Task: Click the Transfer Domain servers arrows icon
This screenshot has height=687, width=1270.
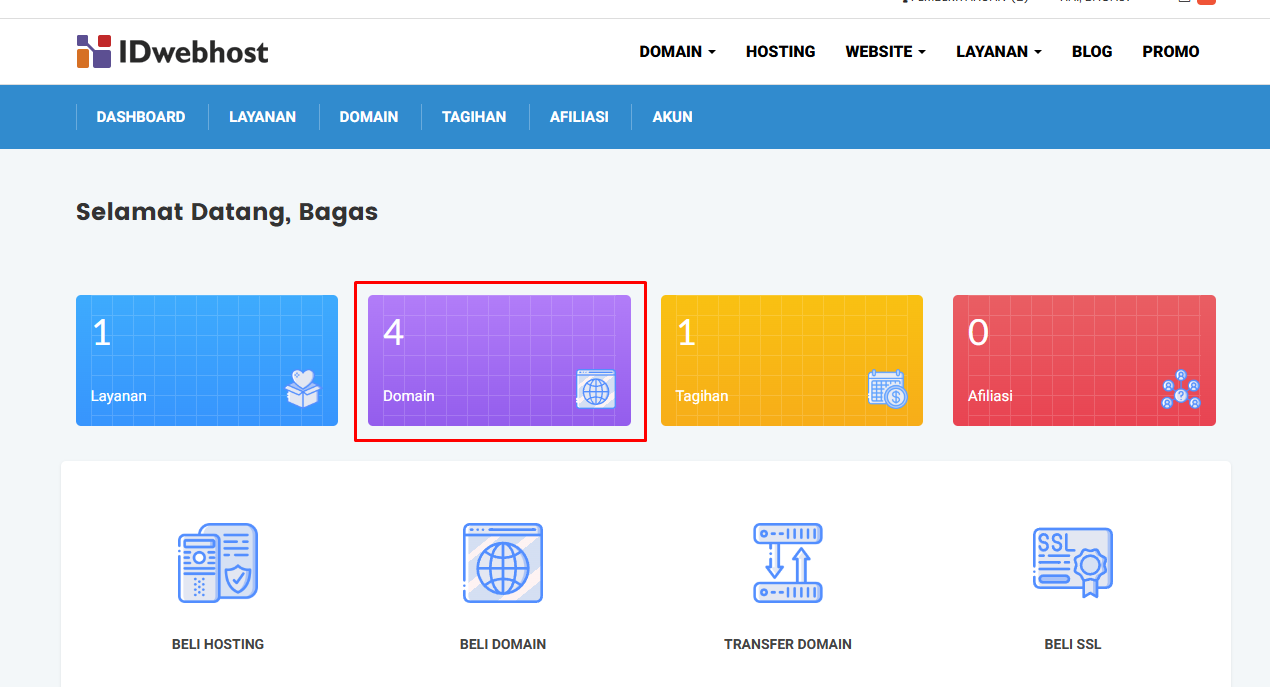Action: tap(788, 563)
